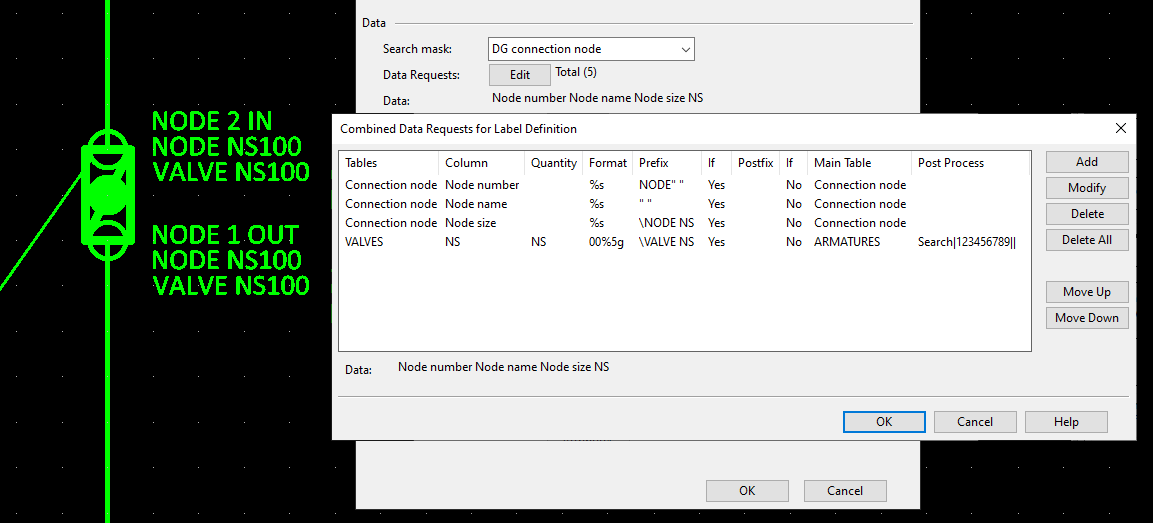Viewport: 1153px width, 523px height.
Task: Select the Node name row
Action: [476, 204]
